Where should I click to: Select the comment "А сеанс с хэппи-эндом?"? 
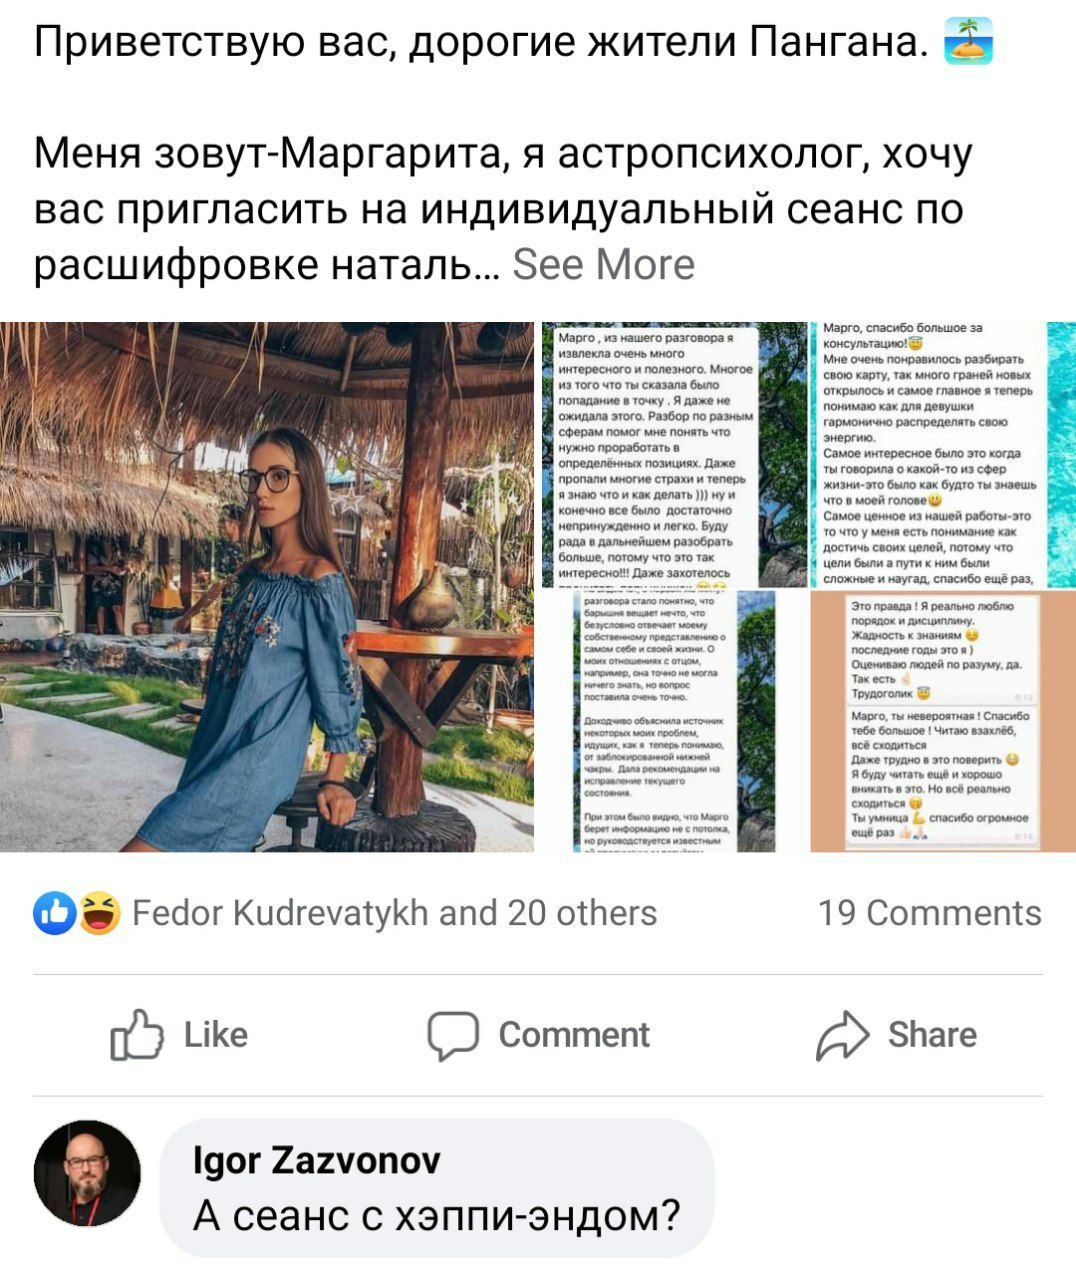tap(437, 1216)
